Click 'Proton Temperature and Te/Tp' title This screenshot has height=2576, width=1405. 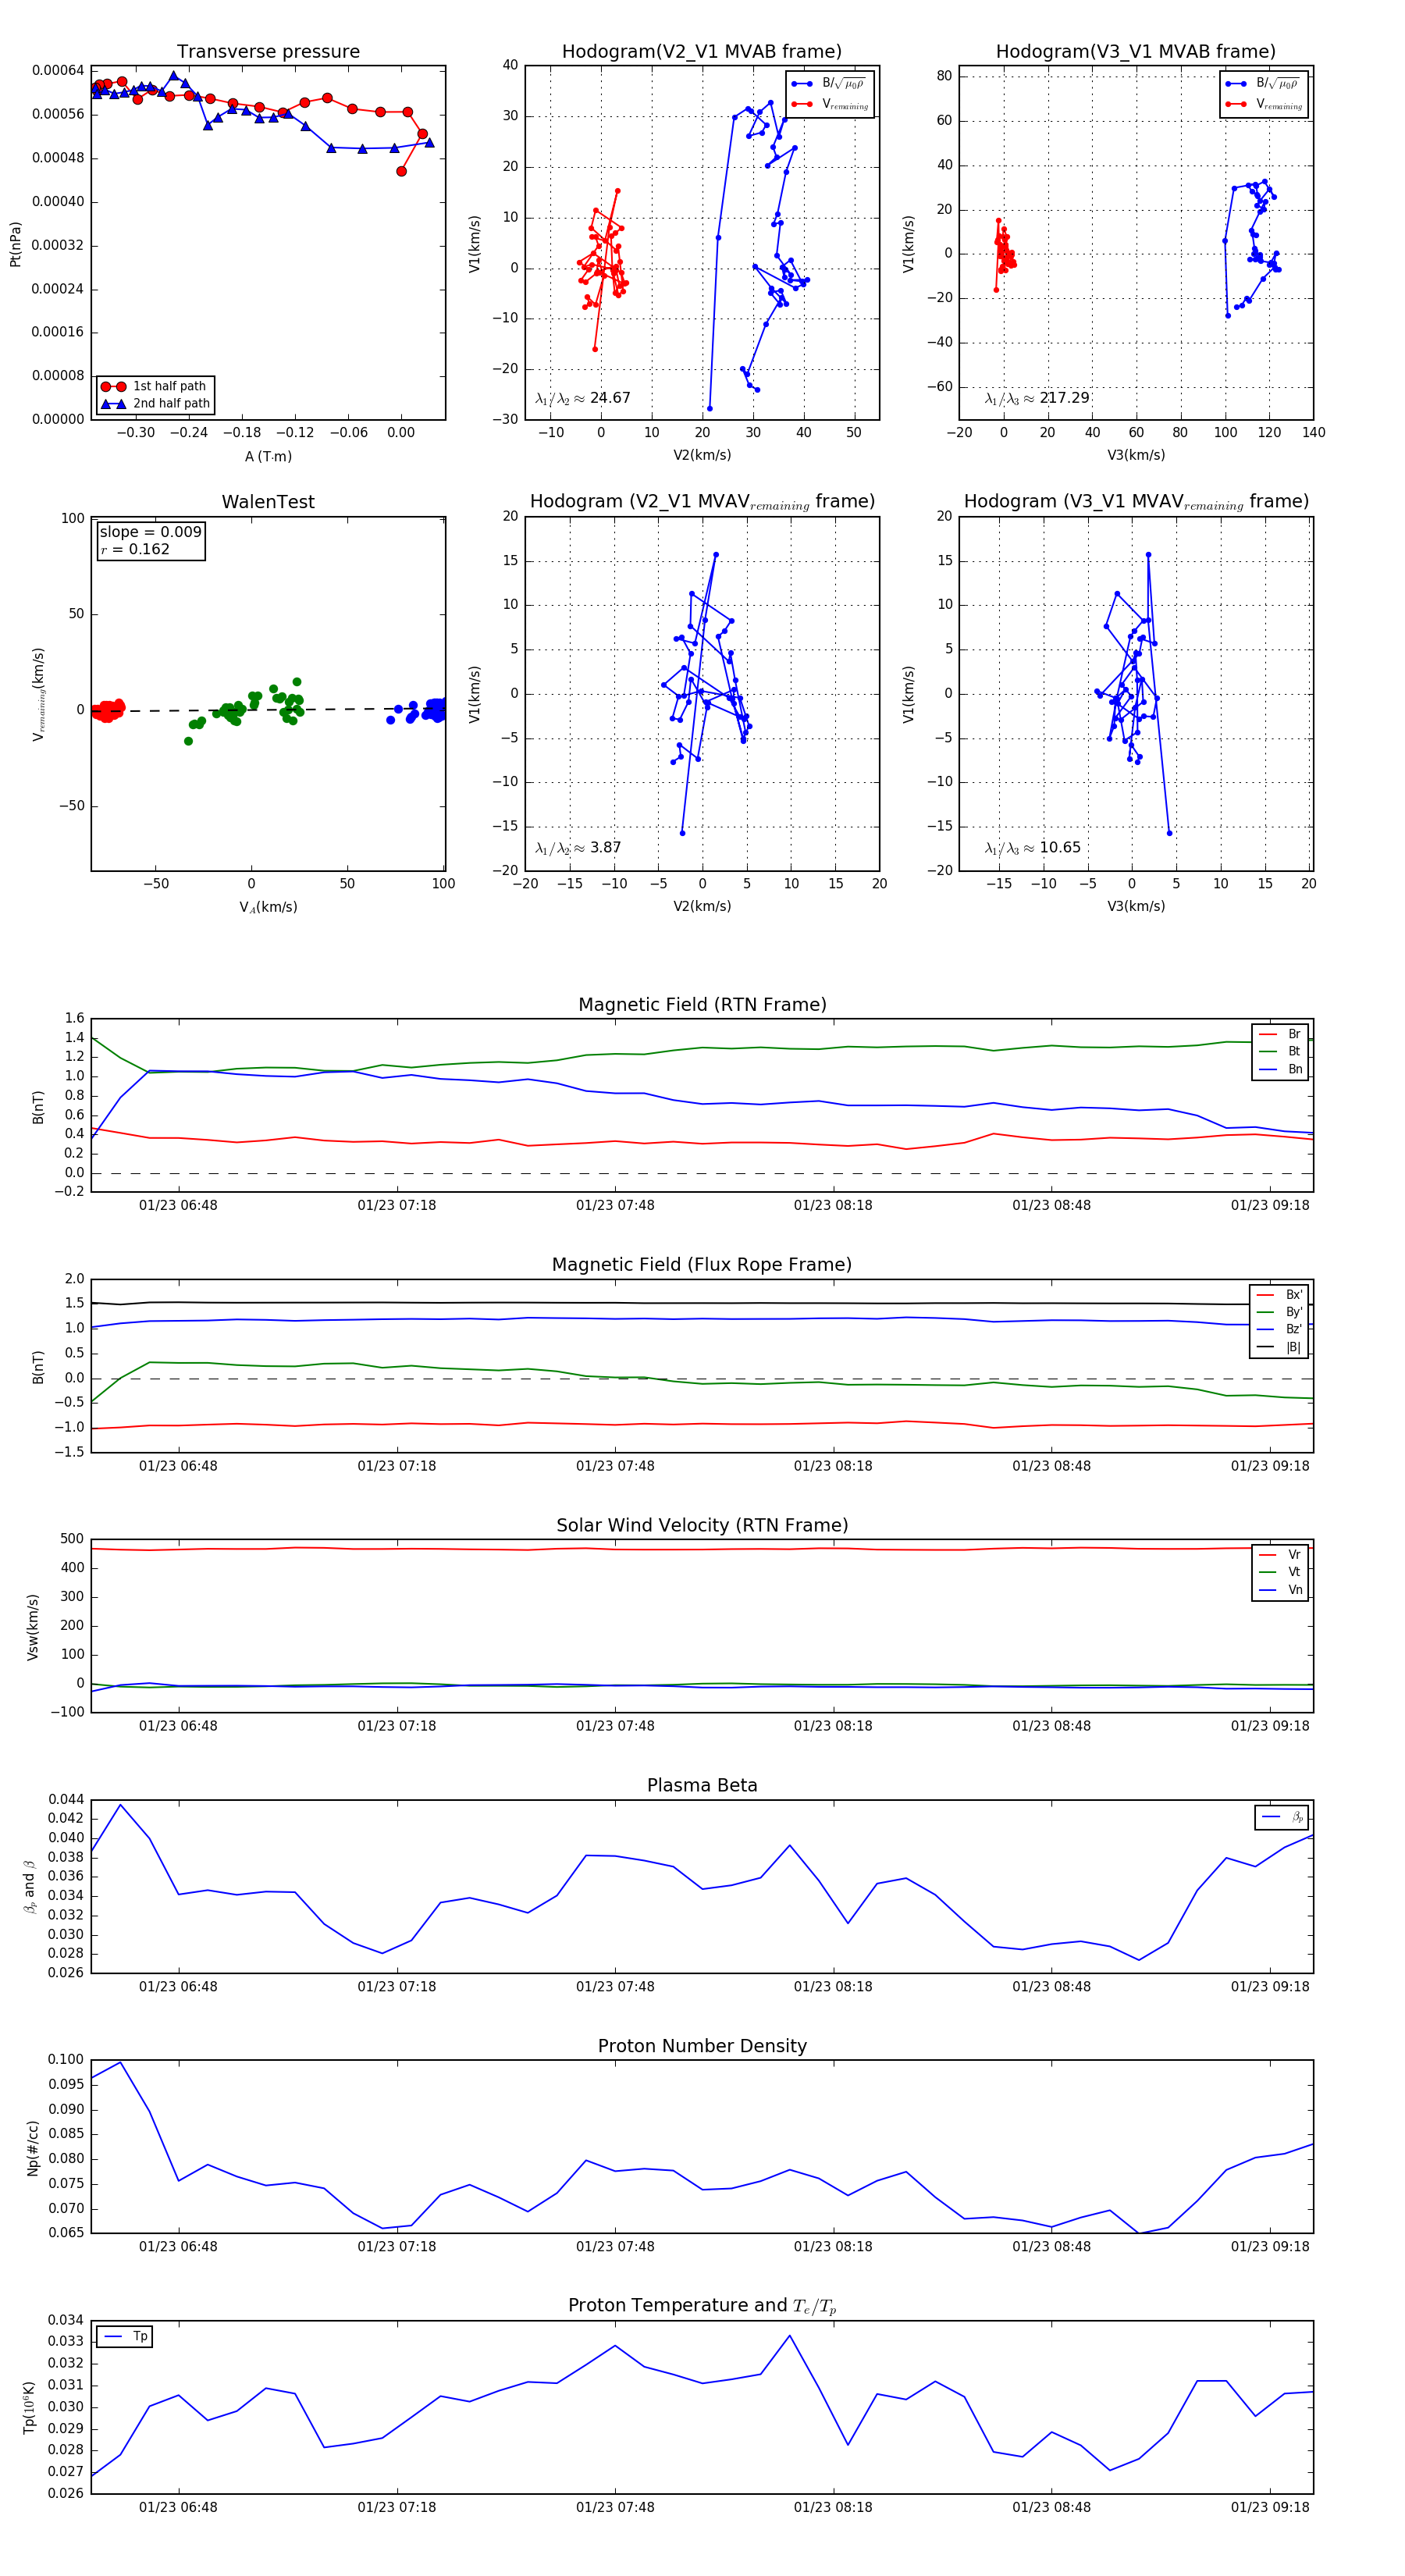(x=702, y=2306)
